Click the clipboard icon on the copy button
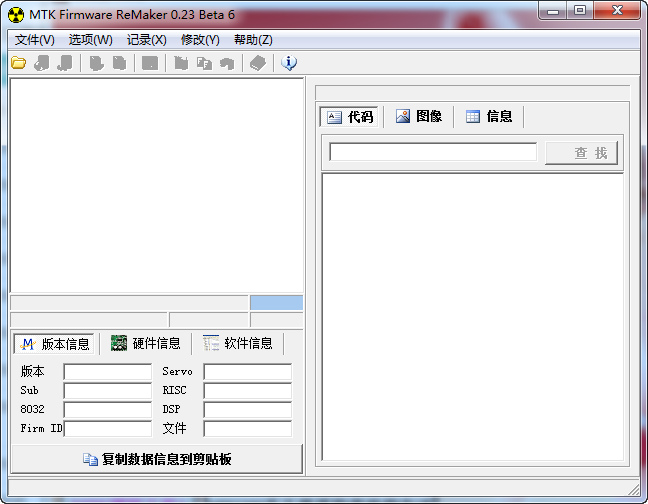Screen dimensions: 648x504 pyautogui.click(x=90, y=459)
